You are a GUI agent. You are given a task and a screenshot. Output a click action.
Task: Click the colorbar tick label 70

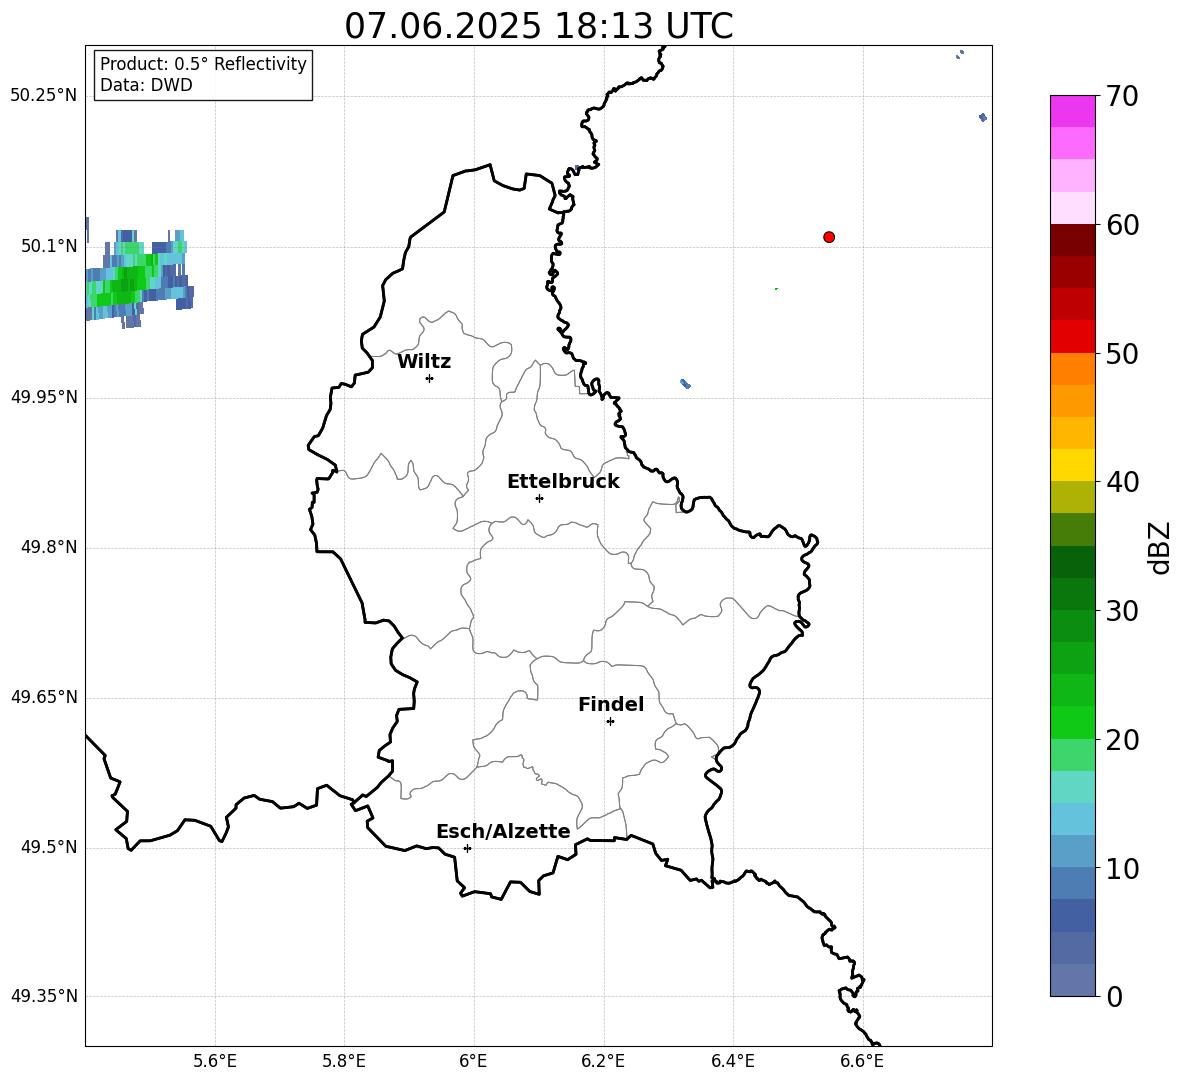[x=1122, y=96]
